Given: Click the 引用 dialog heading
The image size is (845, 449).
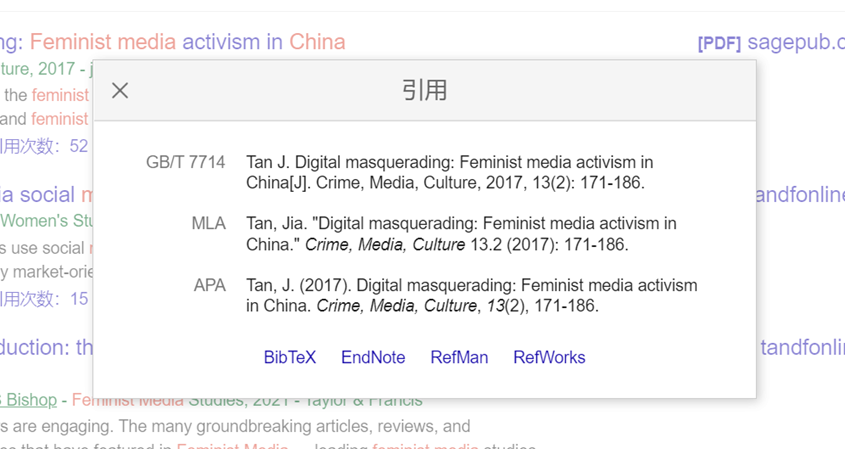Looking at the screenshot, I should tap(424, 90).
